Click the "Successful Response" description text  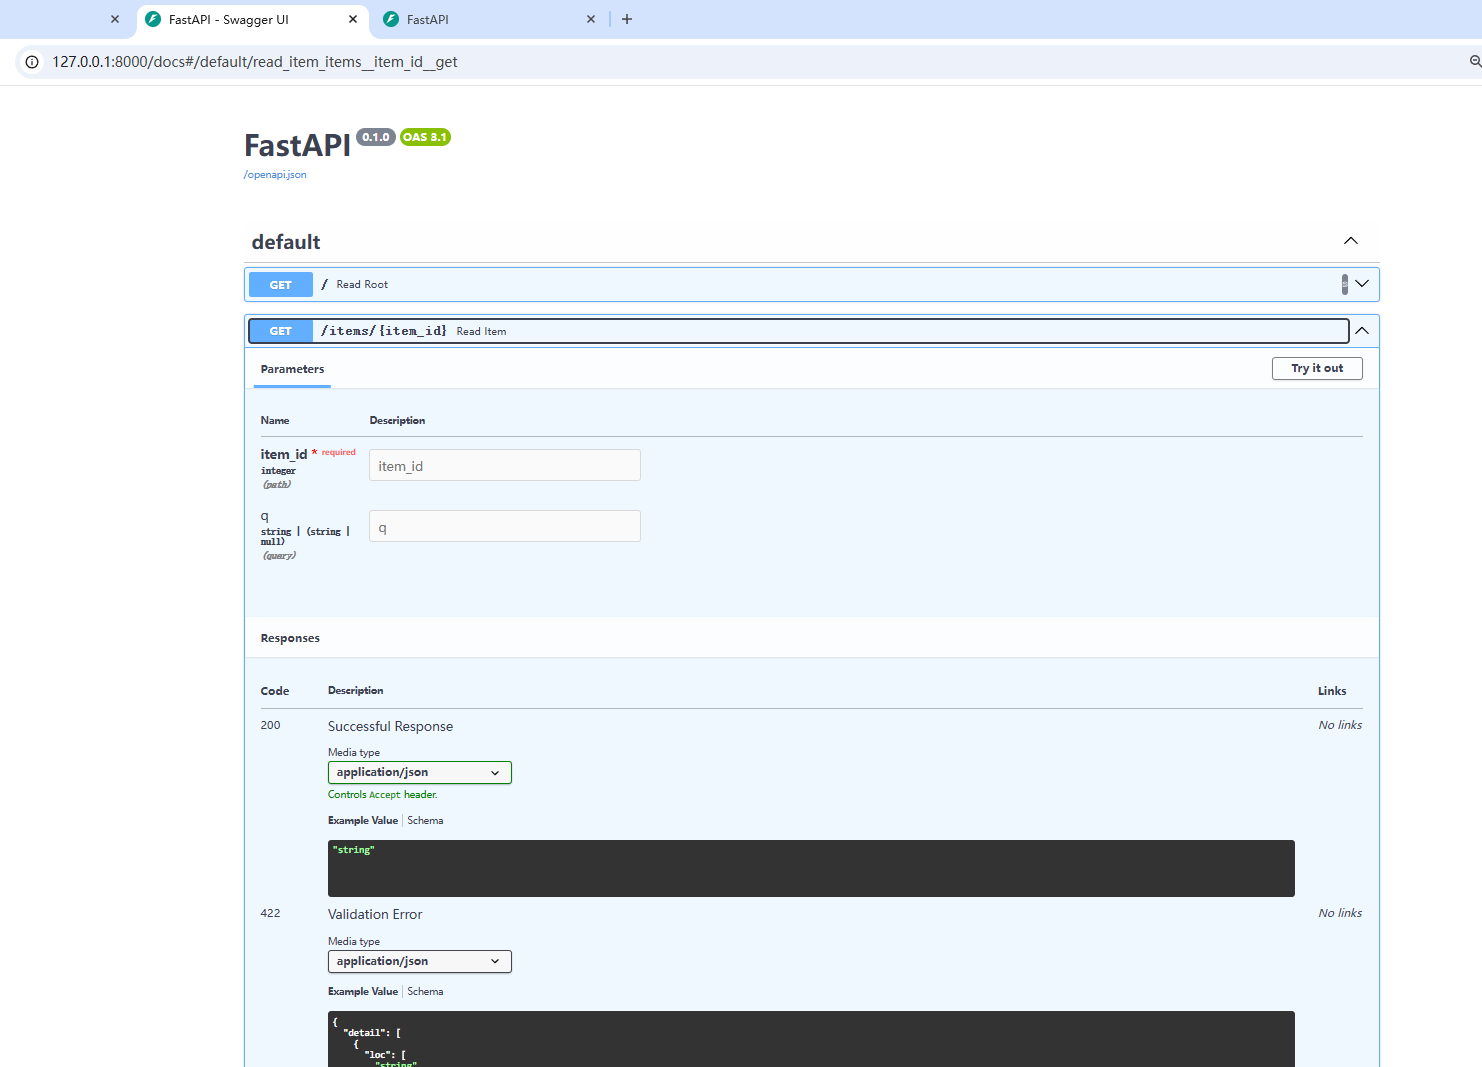click(x=390, y=727)
